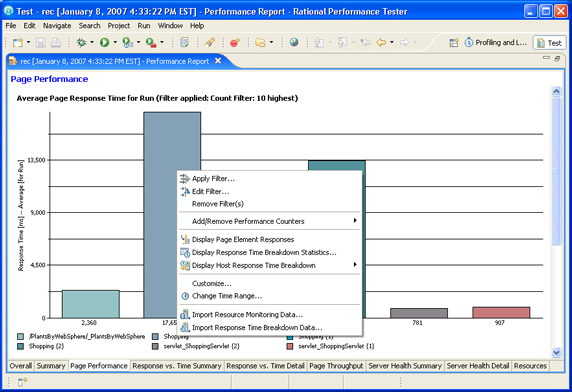Close the Performance Report editor tab
Image resolution: width=572 pixels, height=392 pixels.
(218, 61)
